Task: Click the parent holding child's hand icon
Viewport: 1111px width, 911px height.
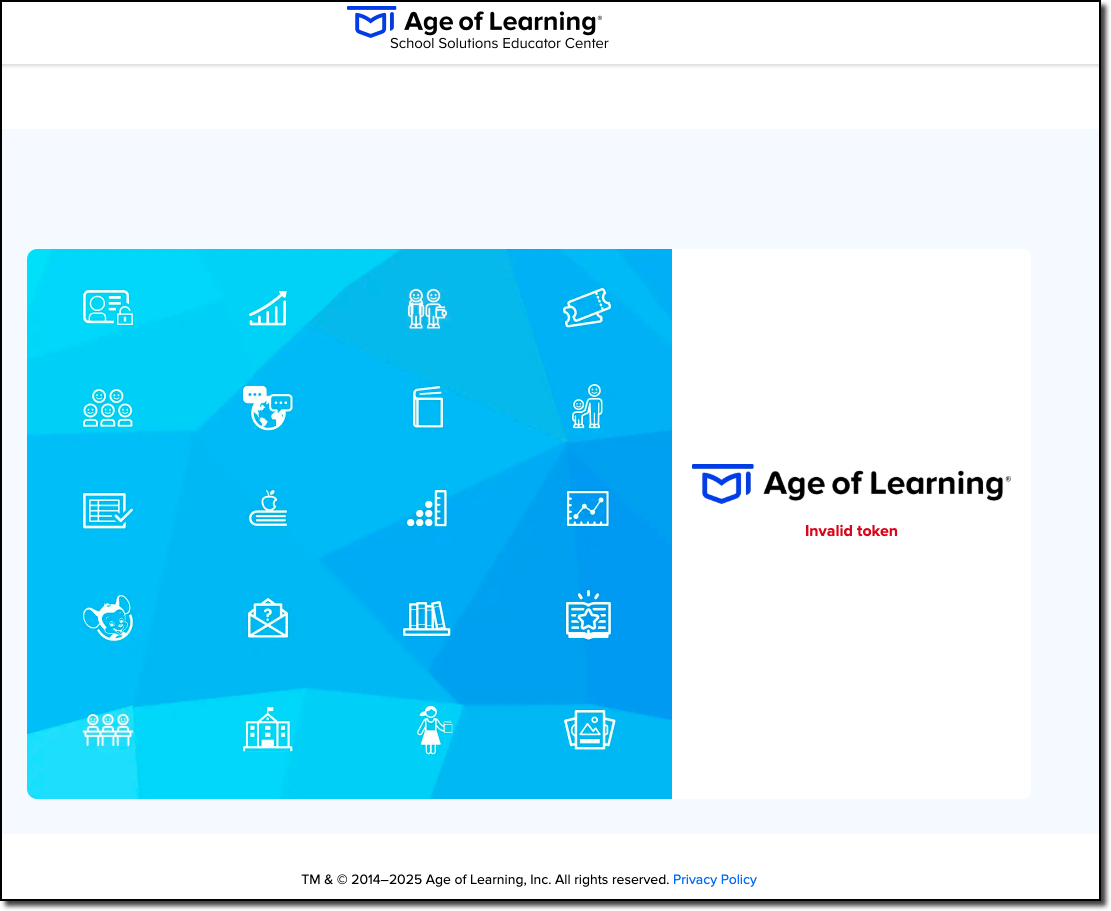Action: tap(587, 406)
